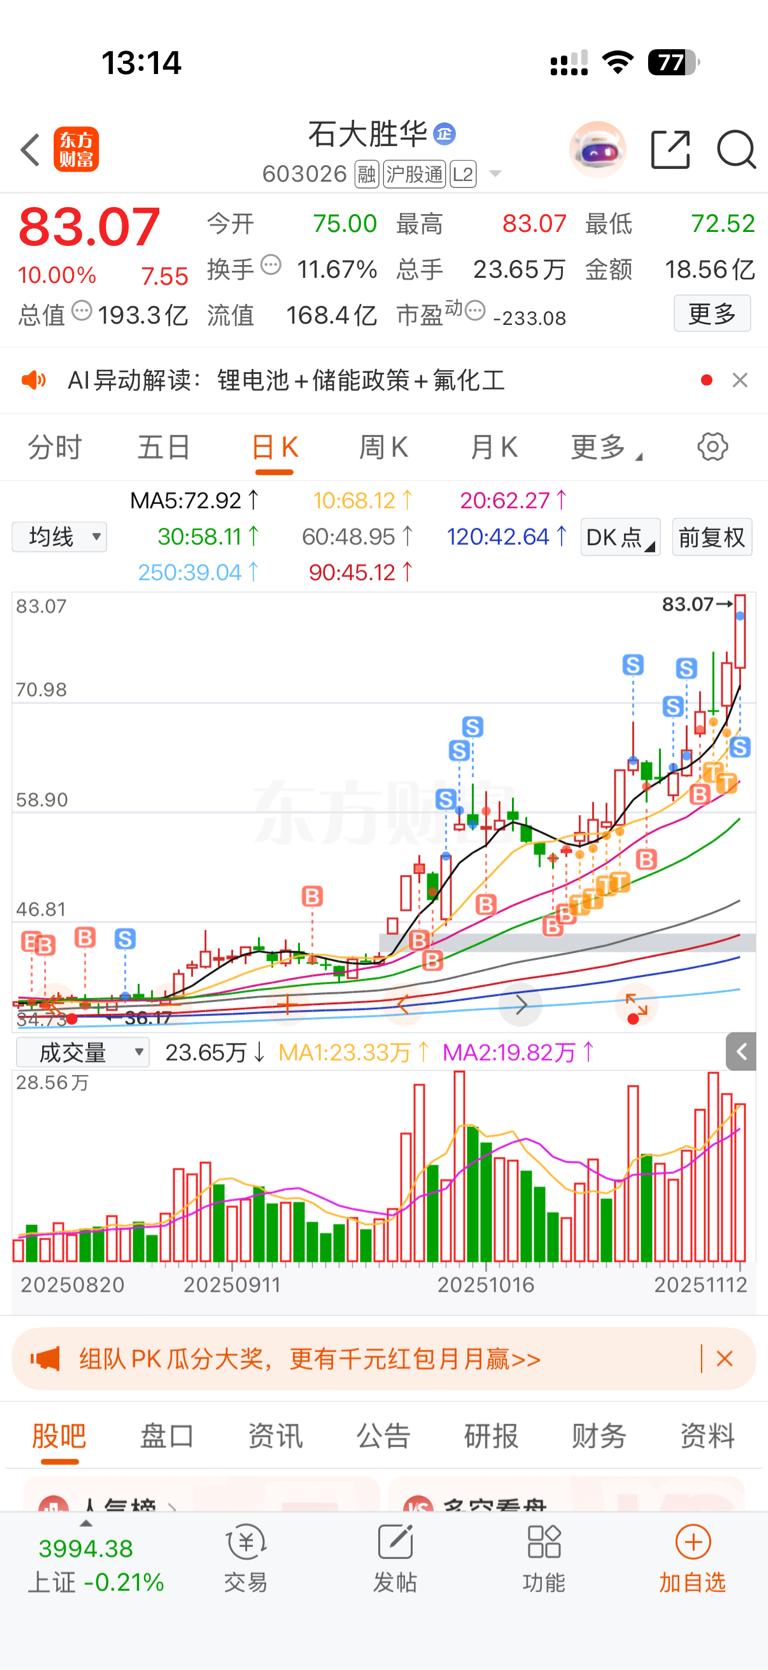Tap info icon beside 总值
Viewport: 768px width, 1670px height.
tap(82, 311)
